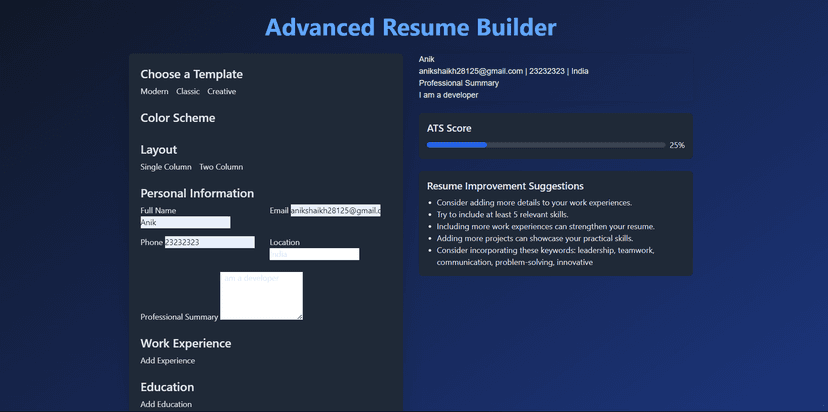828x412 pixels.
Task: Click Resume Improvement Suggestions heading
Action: click(505, 186)
